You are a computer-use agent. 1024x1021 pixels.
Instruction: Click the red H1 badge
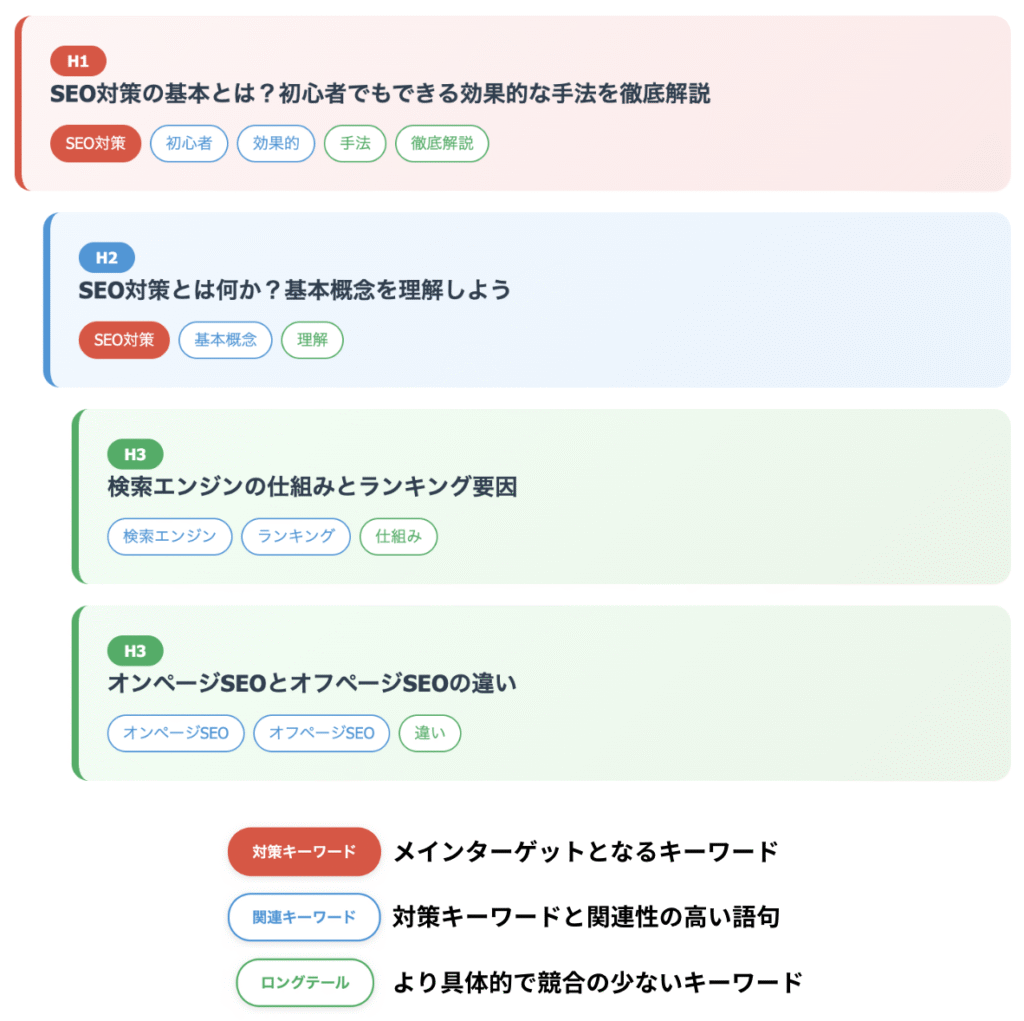pyautogui.click(x=78, y=61)
